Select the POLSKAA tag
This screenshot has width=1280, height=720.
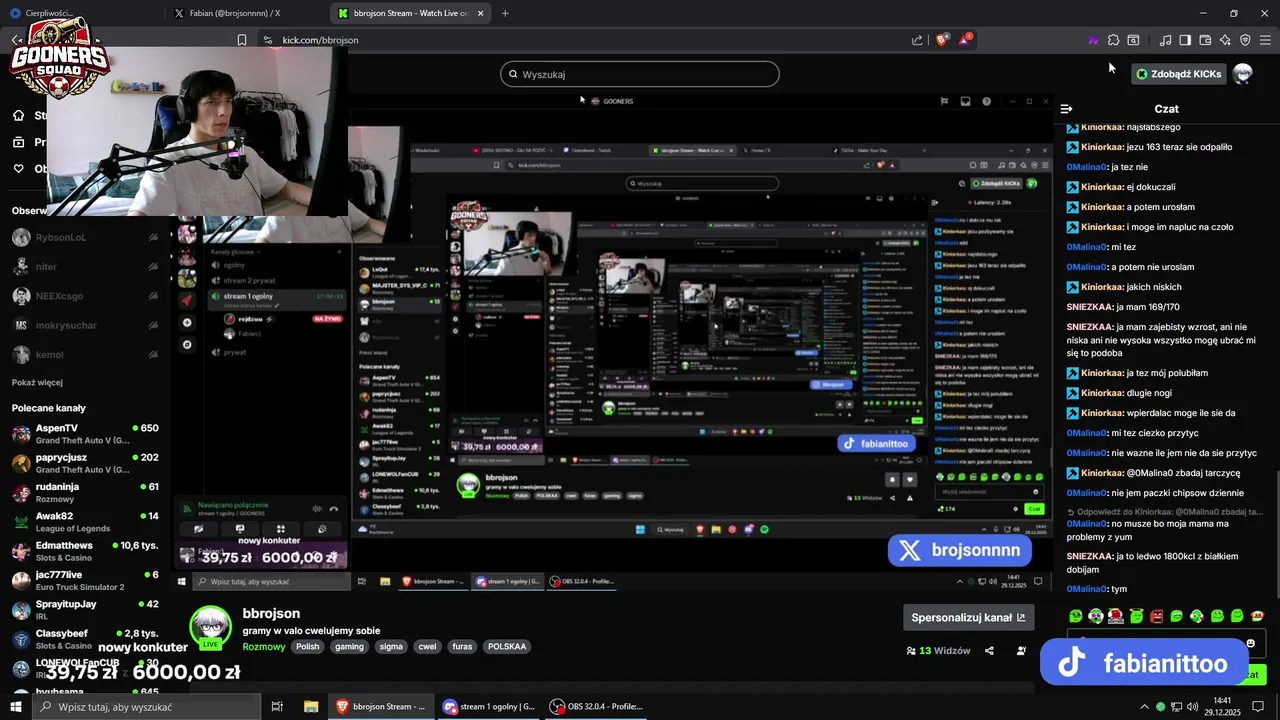tap(507, 647)
